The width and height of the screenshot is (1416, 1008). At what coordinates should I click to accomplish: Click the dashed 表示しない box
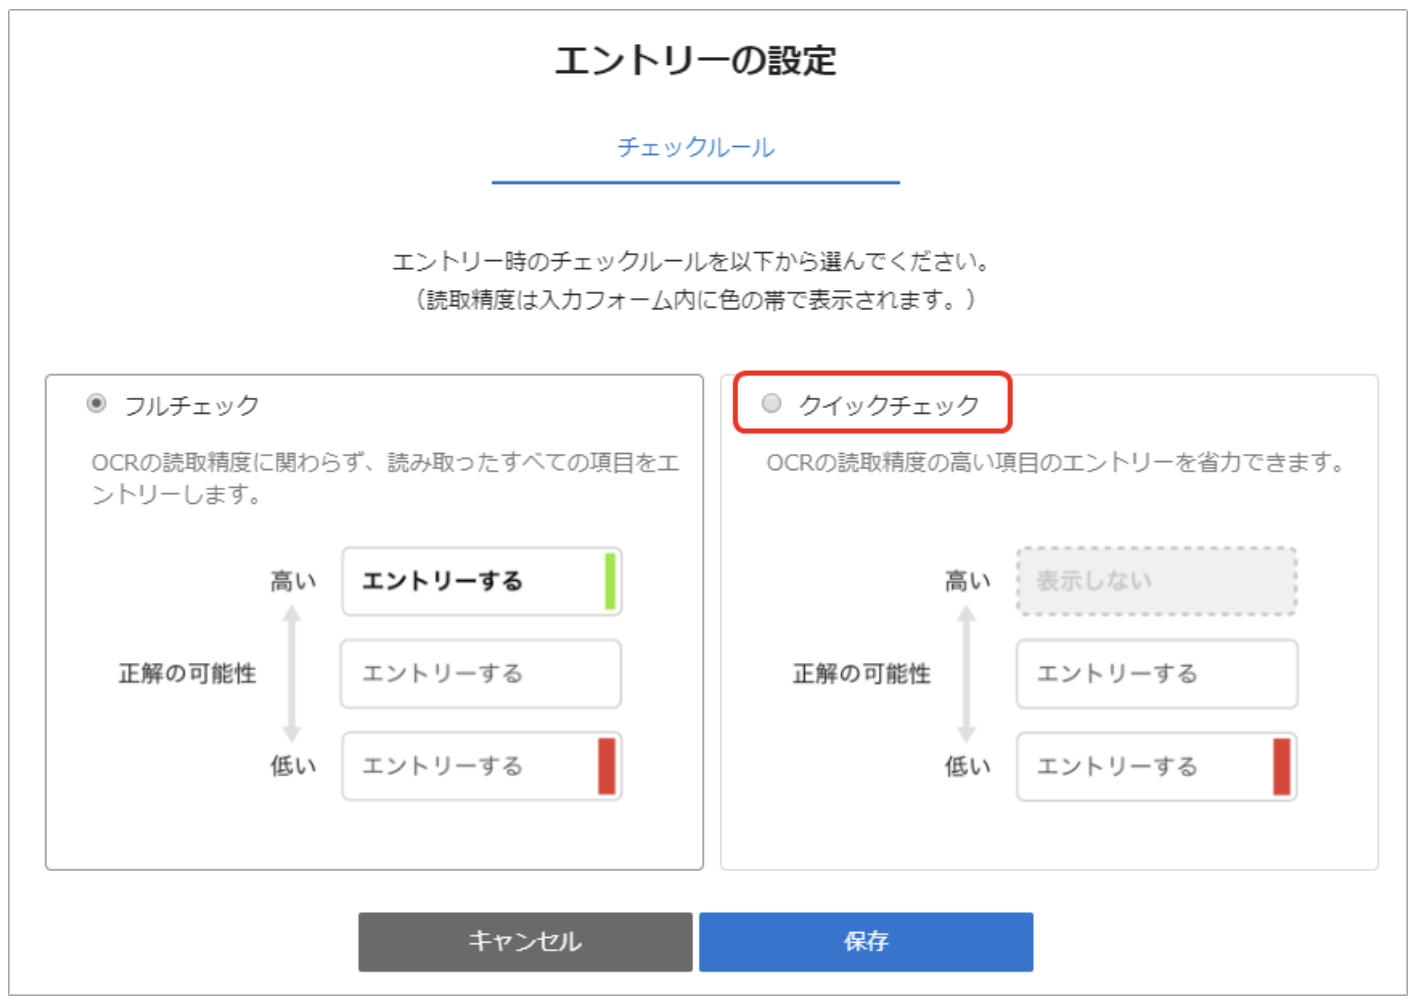tap(1156, 581)
